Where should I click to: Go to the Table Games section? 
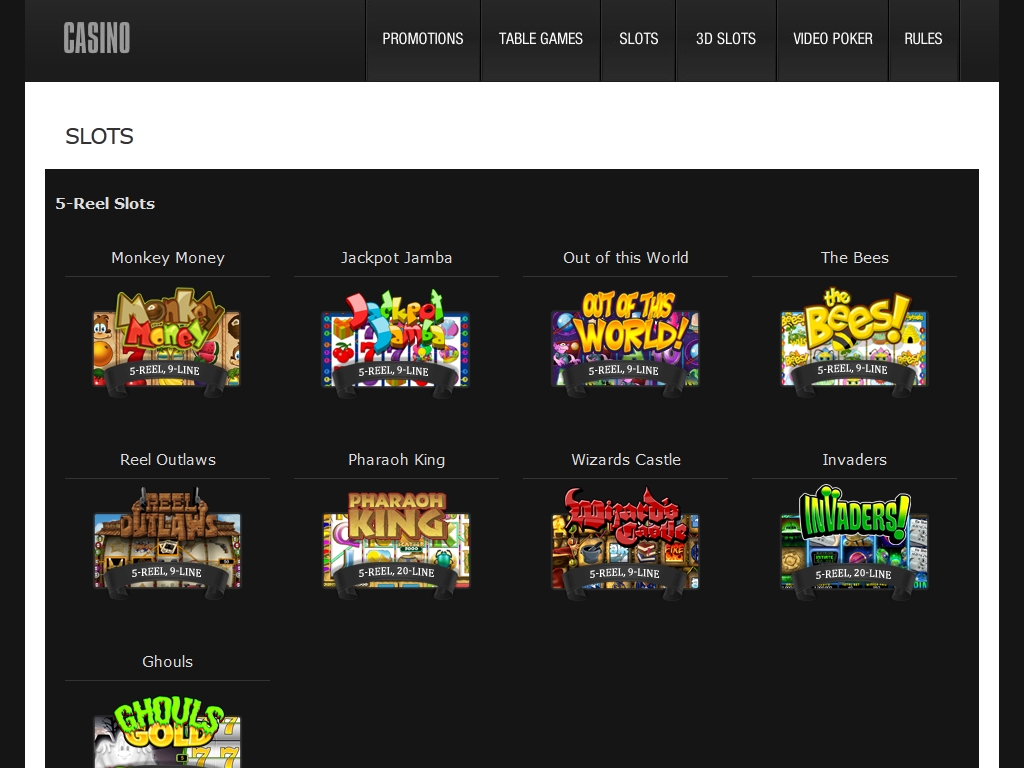click(541, 39)
